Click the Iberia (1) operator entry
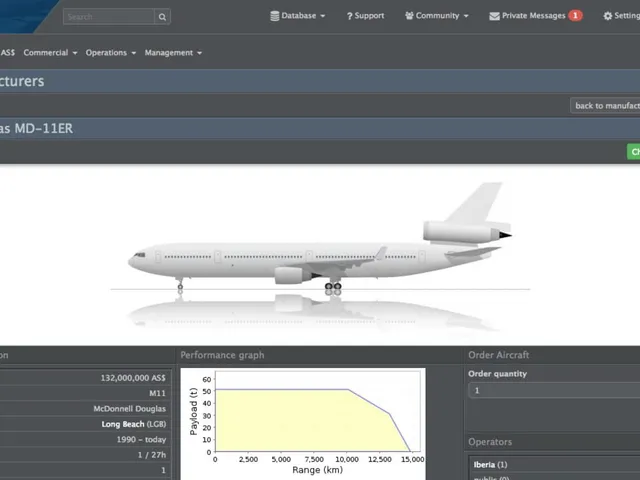 pyautogui.click(x=490, y=464)
